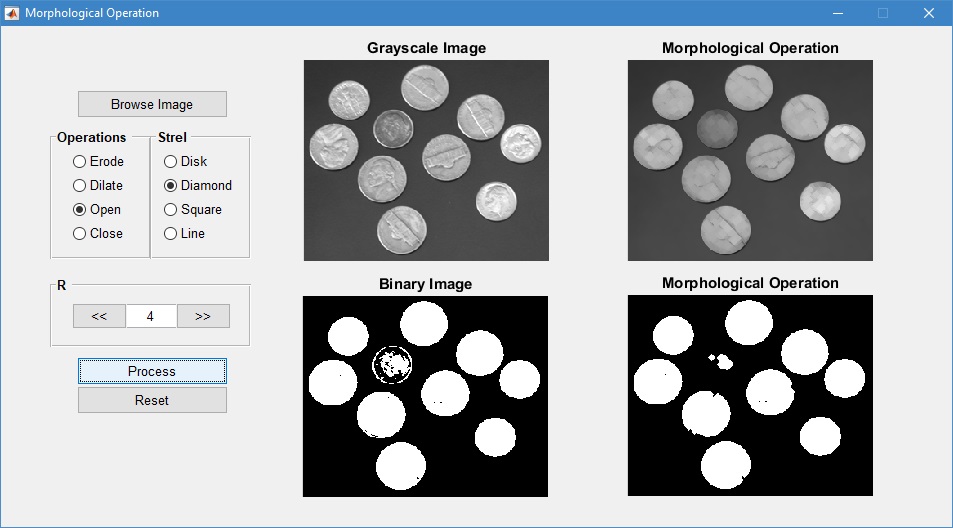Select the Erode operation

tap(80, 161)
